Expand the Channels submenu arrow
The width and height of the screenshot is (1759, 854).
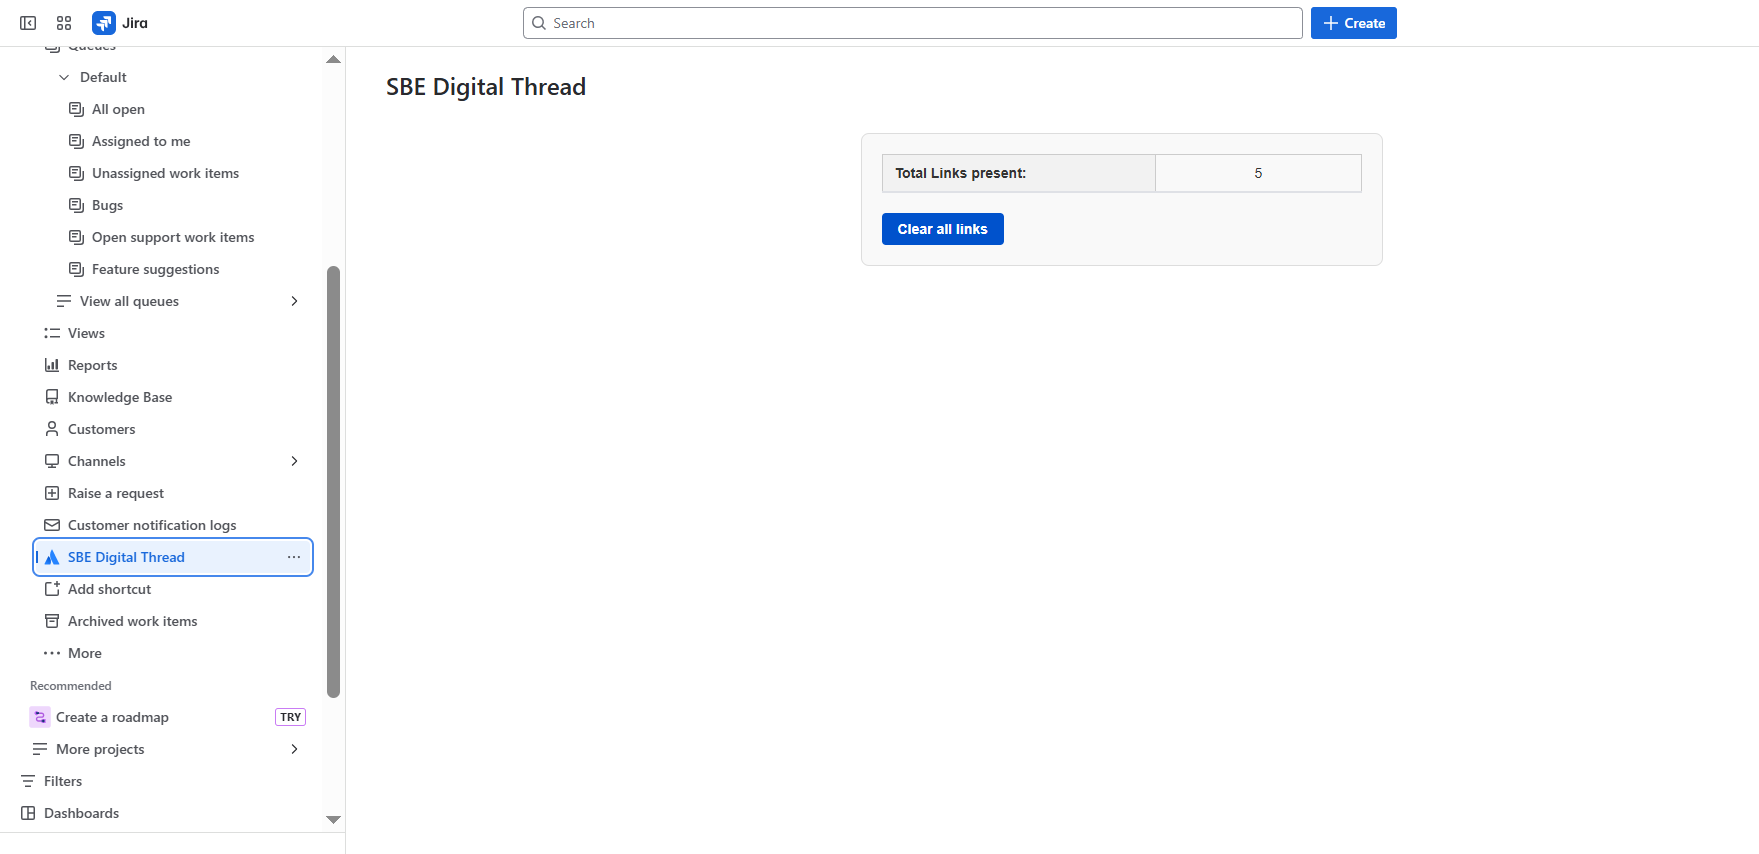point(294,461)
